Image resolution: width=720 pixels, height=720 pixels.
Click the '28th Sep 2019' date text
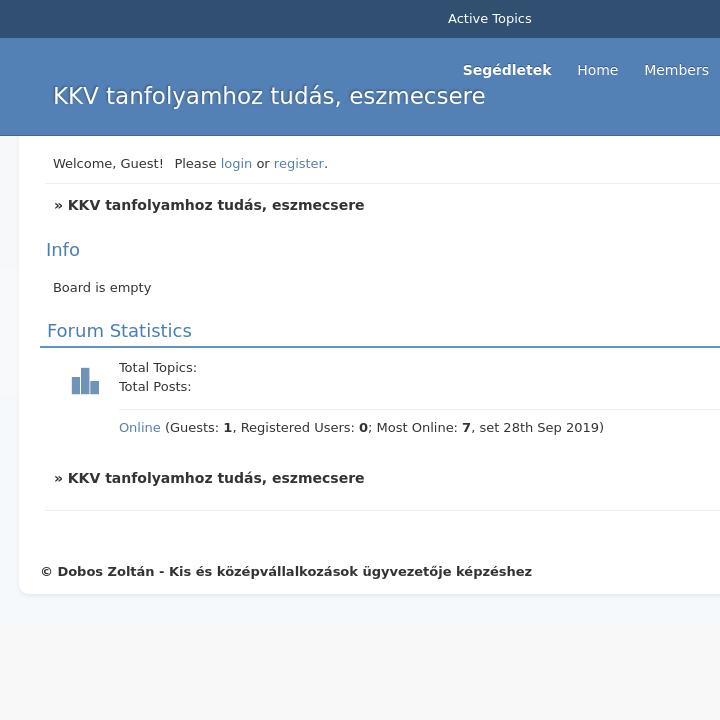coord(552,427)
